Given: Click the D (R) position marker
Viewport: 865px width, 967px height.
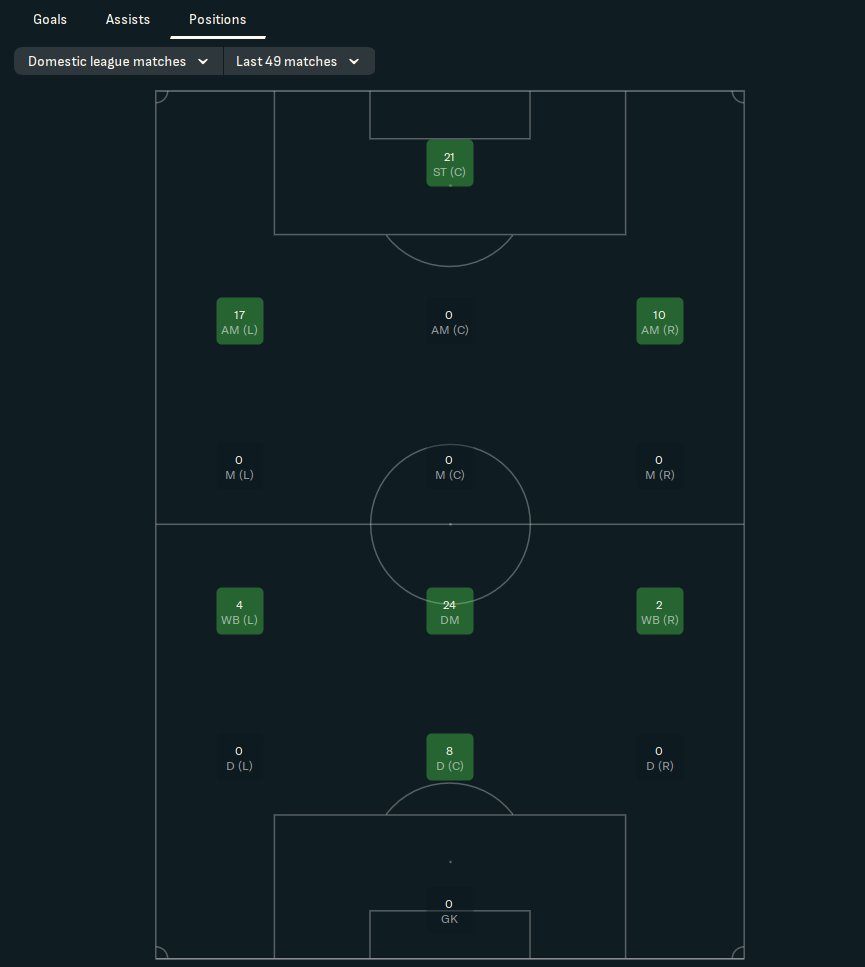Looking at the screenshot, I should 660,757.
